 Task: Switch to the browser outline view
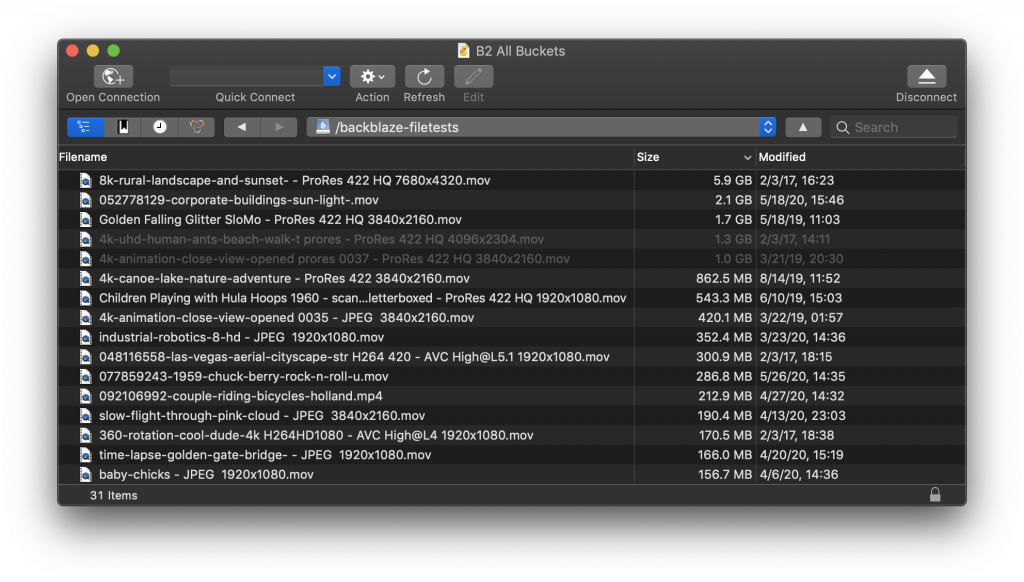coord(86,127)
